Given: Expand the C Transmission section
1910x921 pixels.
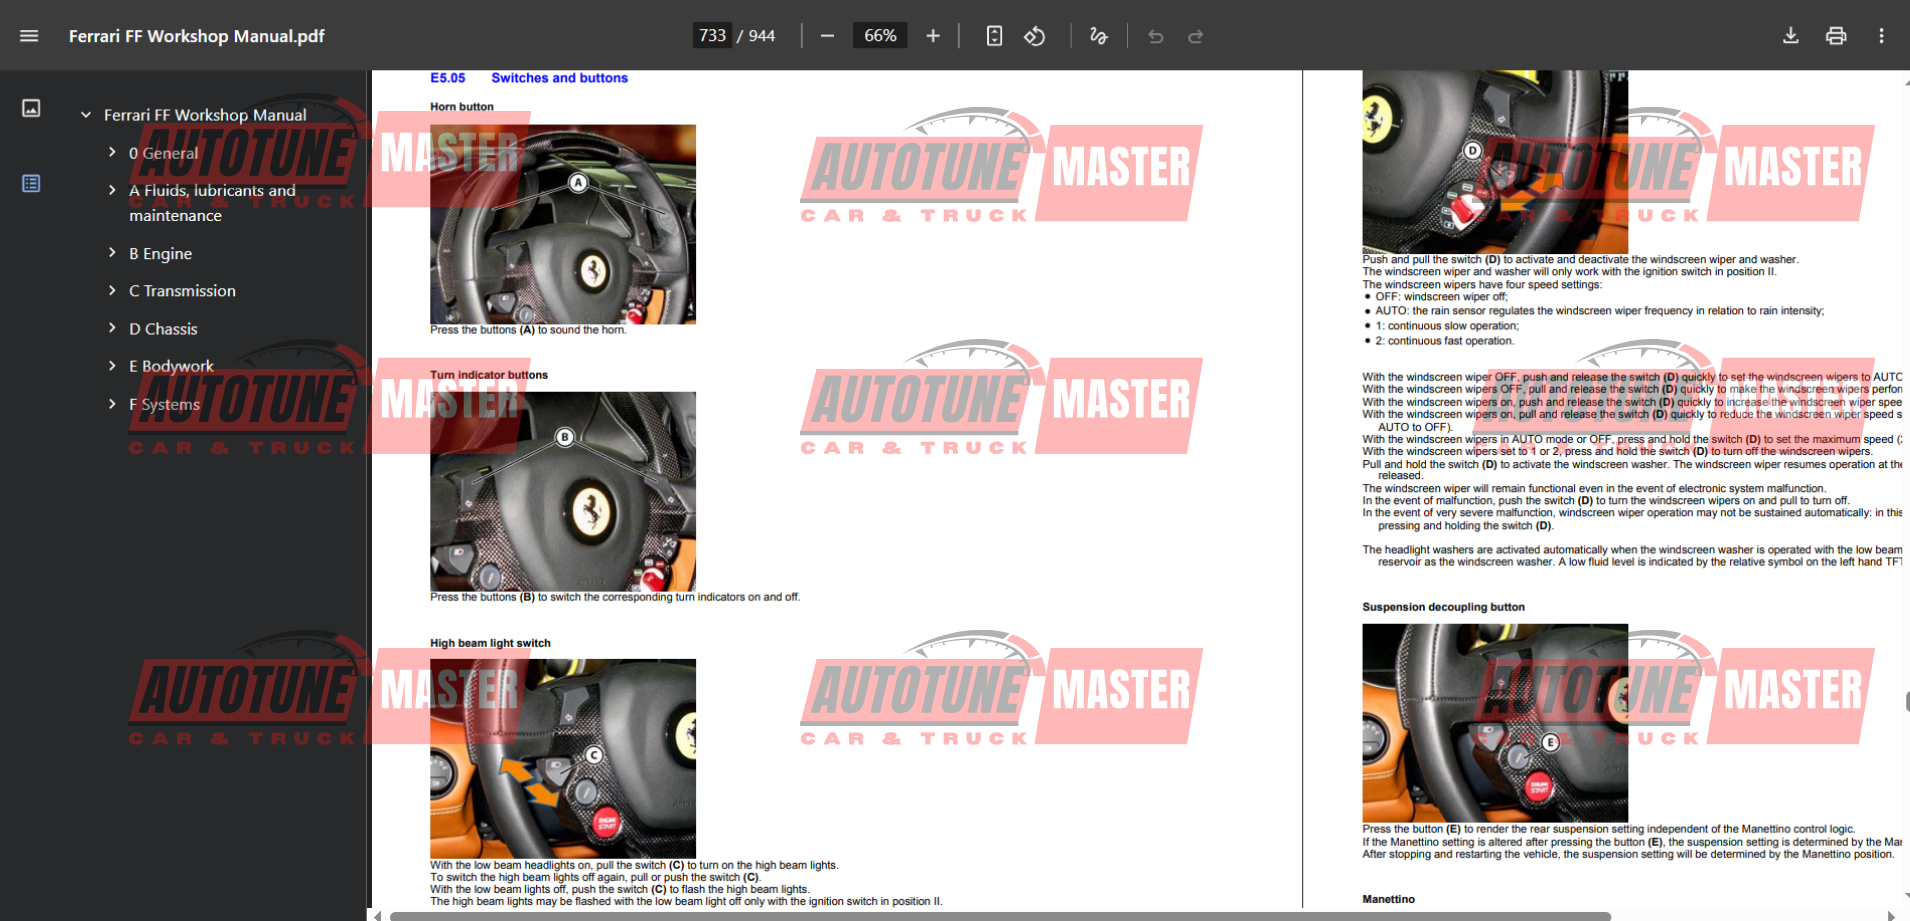Looking at the screenshot, I should click(112, 290).
